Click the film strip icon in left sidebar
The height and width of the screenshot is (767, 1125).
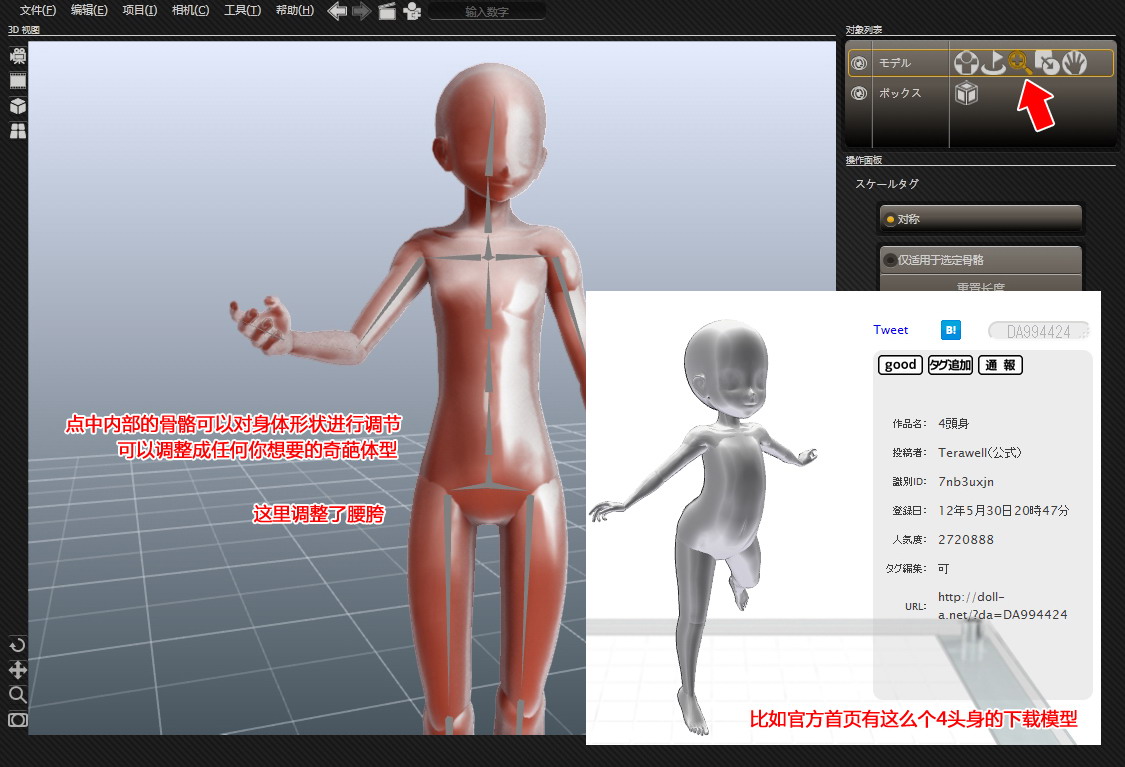[x=17, y=81]
